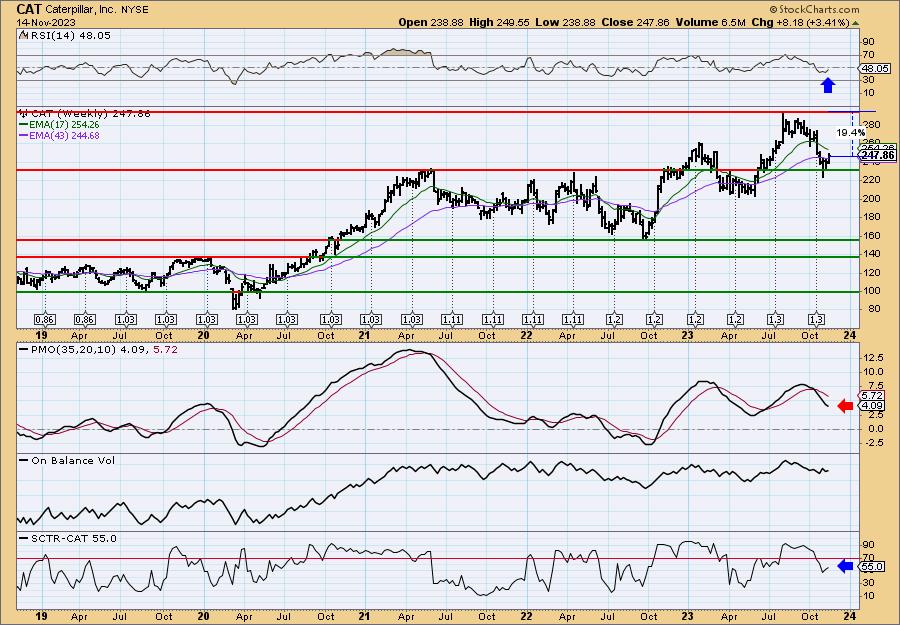Click the 48.05 RSI value tag
This screenshot has height=625, width=900.
pyautogui.click(x=874, y=68)
